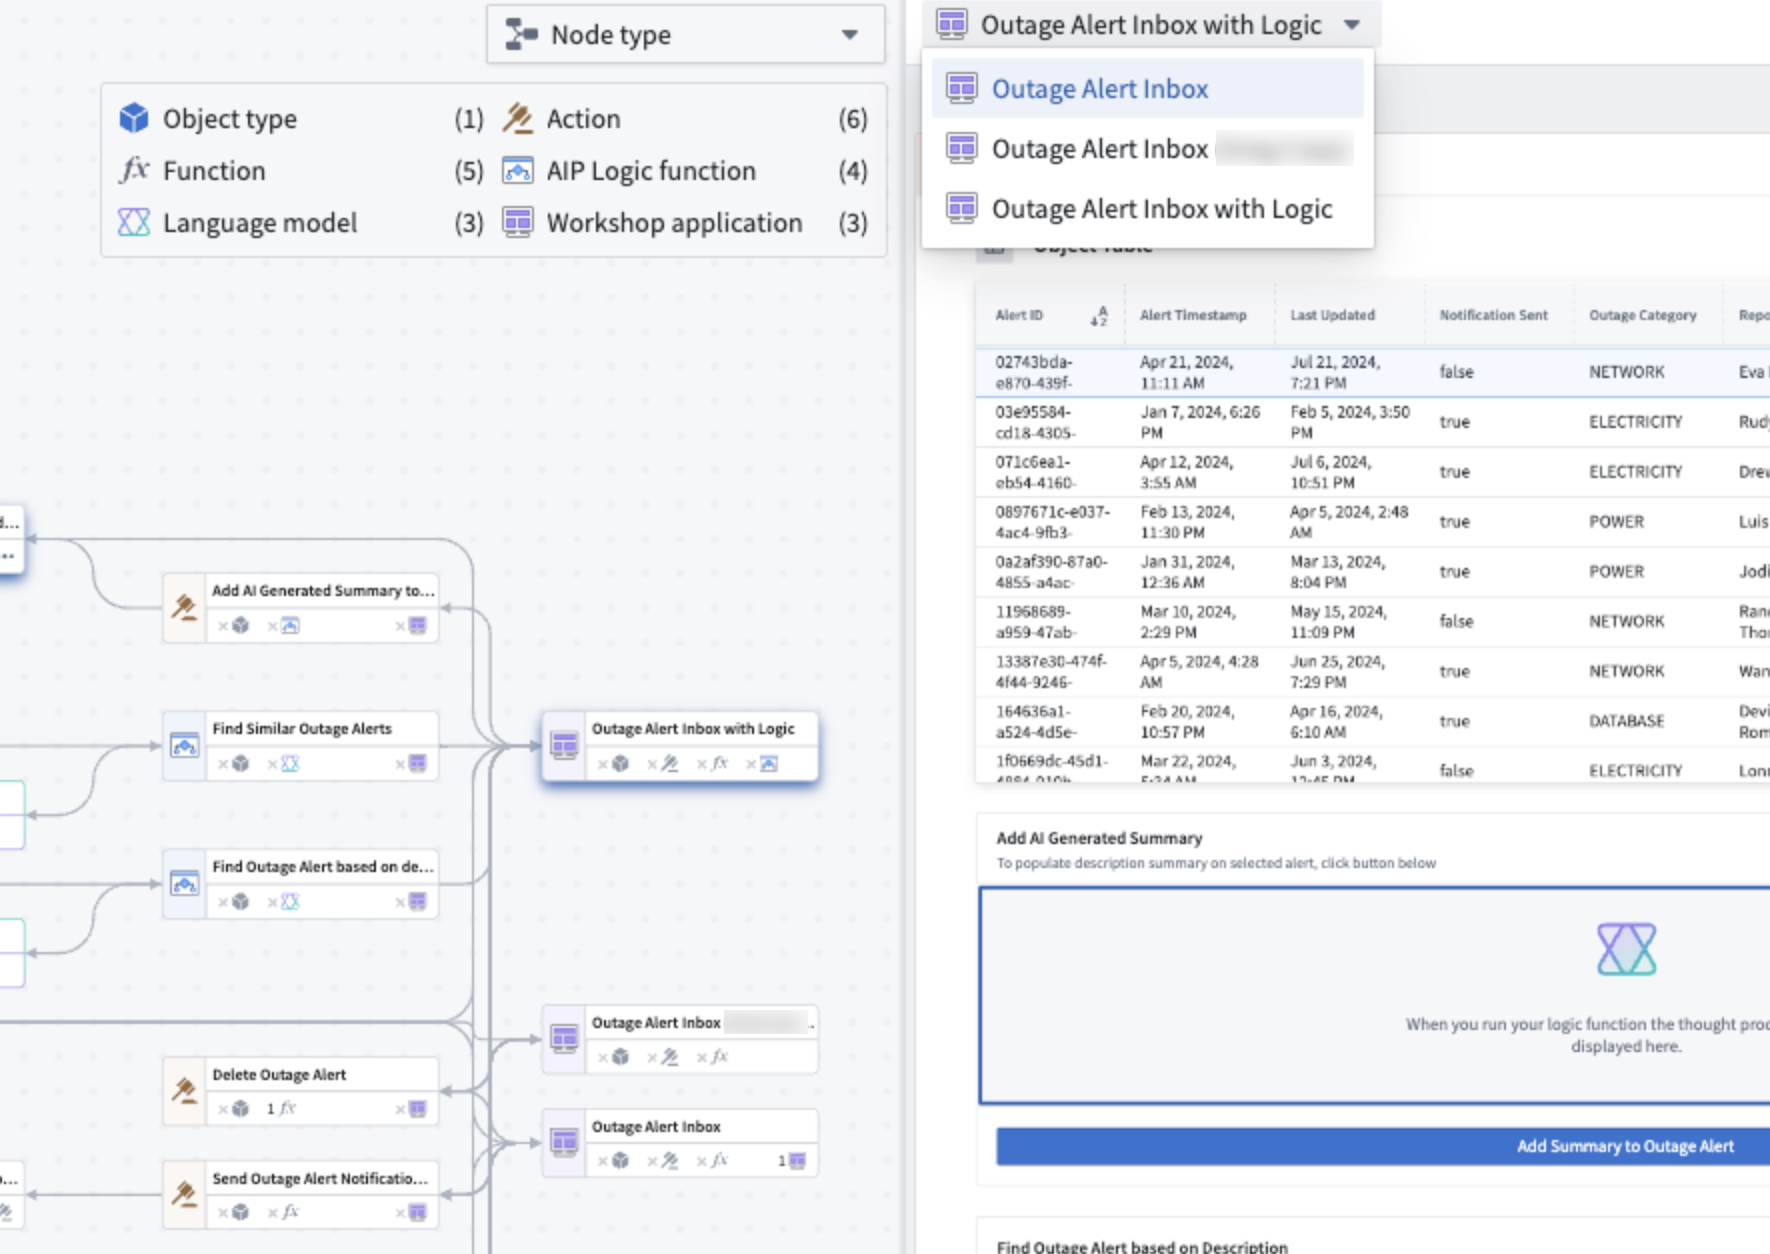Click the monitor icon on Outage Alert Inbox node
The height and width of the screenshot is (1254, 1770).
565,1140
